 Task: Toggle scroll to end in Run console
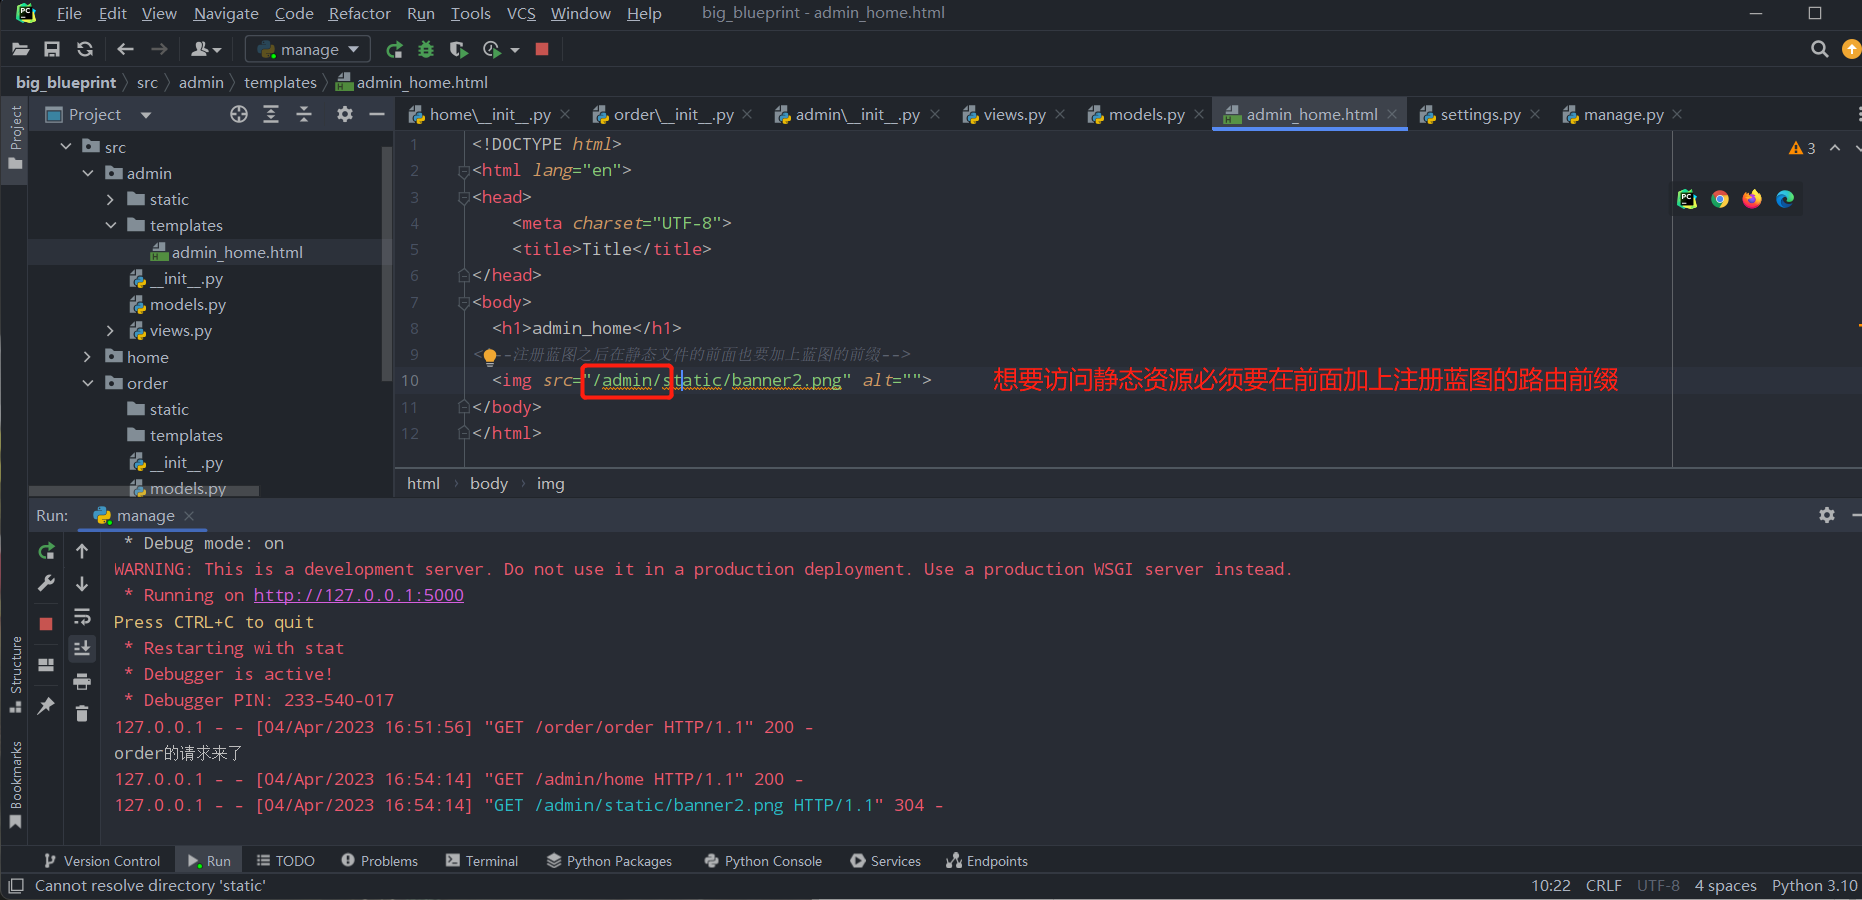pos(82,649)
